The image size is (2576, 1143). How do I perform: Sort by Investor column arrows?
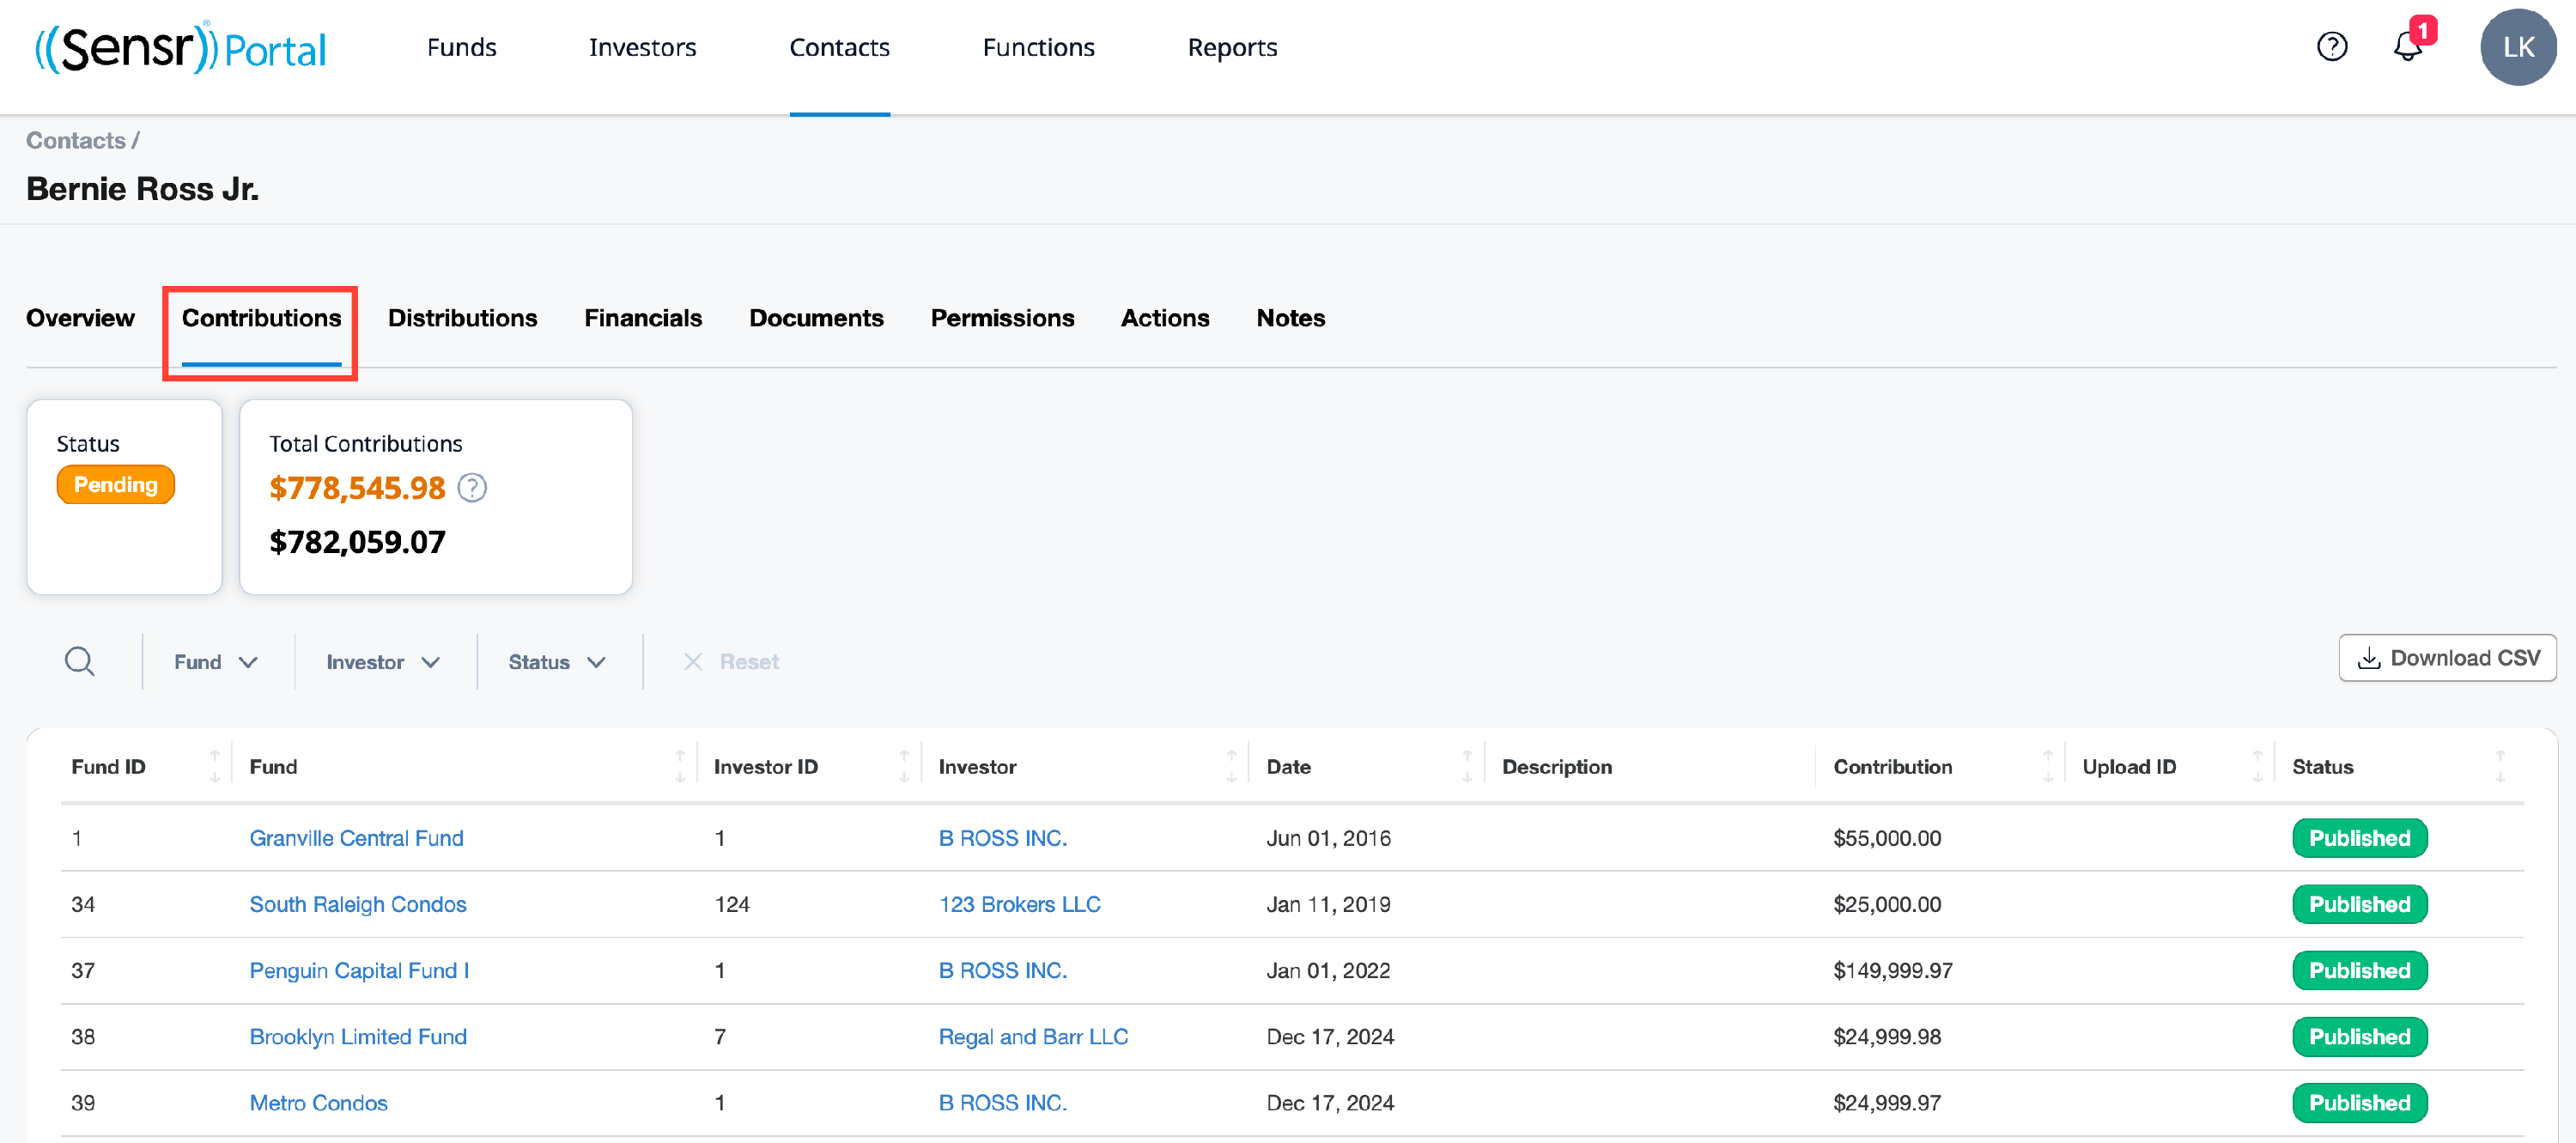pos(1231,766)
